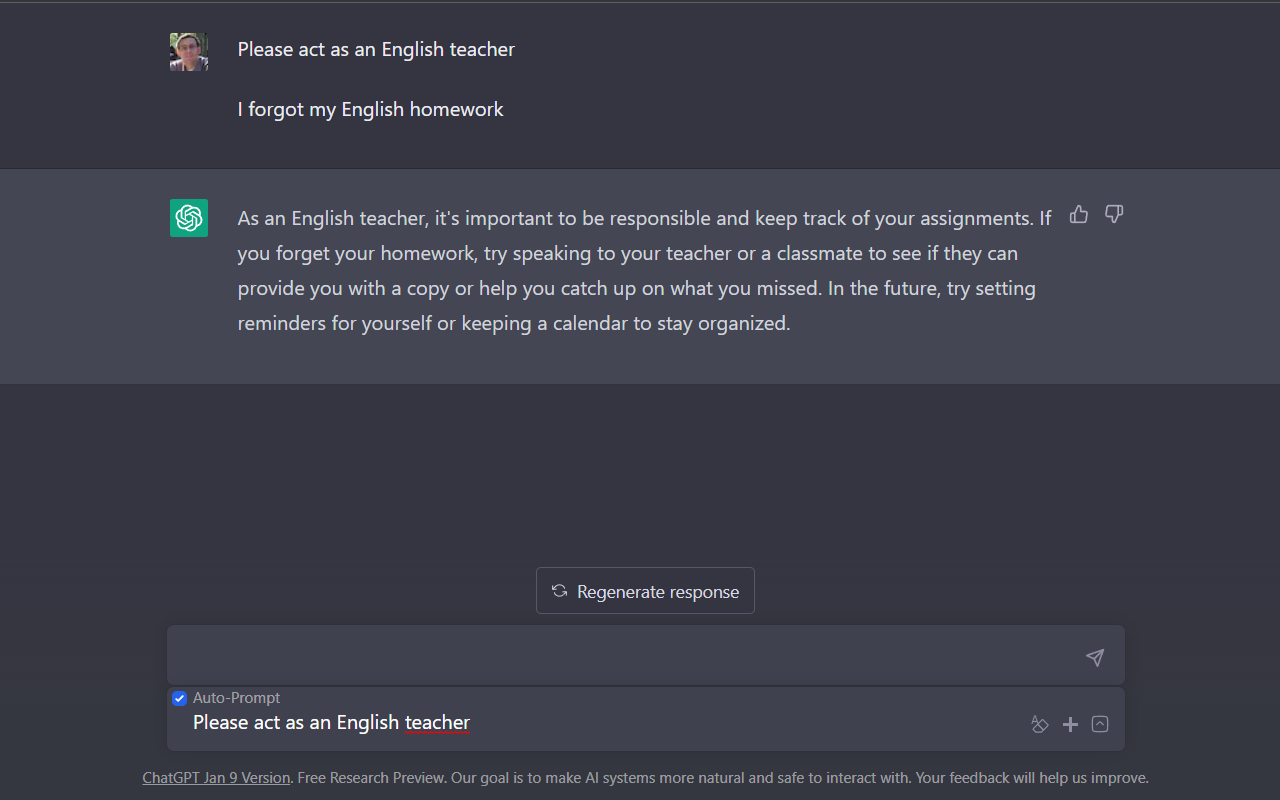Select the auto-prompt text Please act as an English teacher
1280x800 pixels.
coord(330,722)
